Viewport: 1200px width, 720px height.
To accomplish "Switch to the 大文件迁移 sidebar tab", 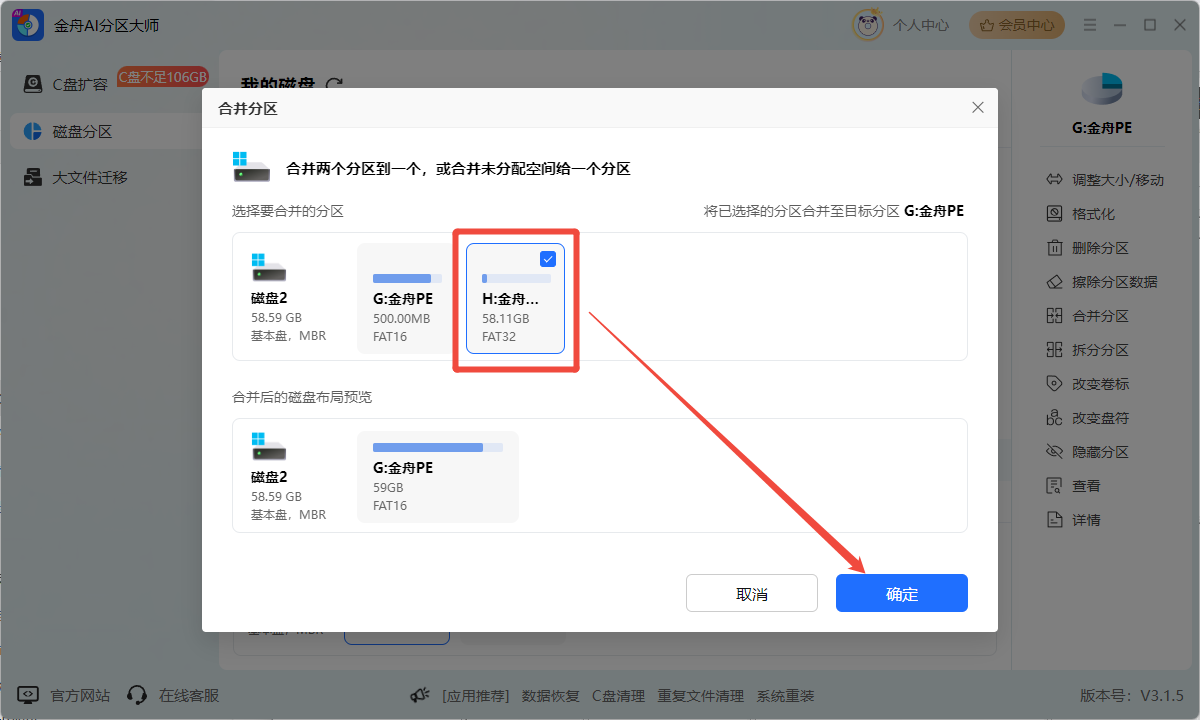I will click(89, 177).
